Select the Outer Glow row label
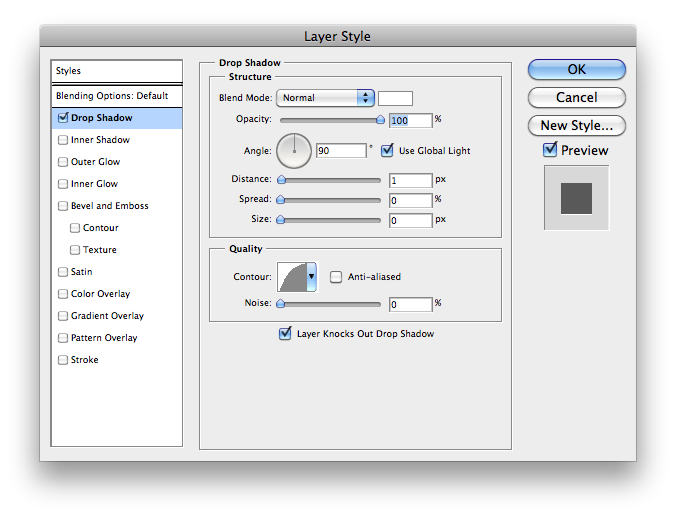 pyautogui.click(x=96, y=162)
